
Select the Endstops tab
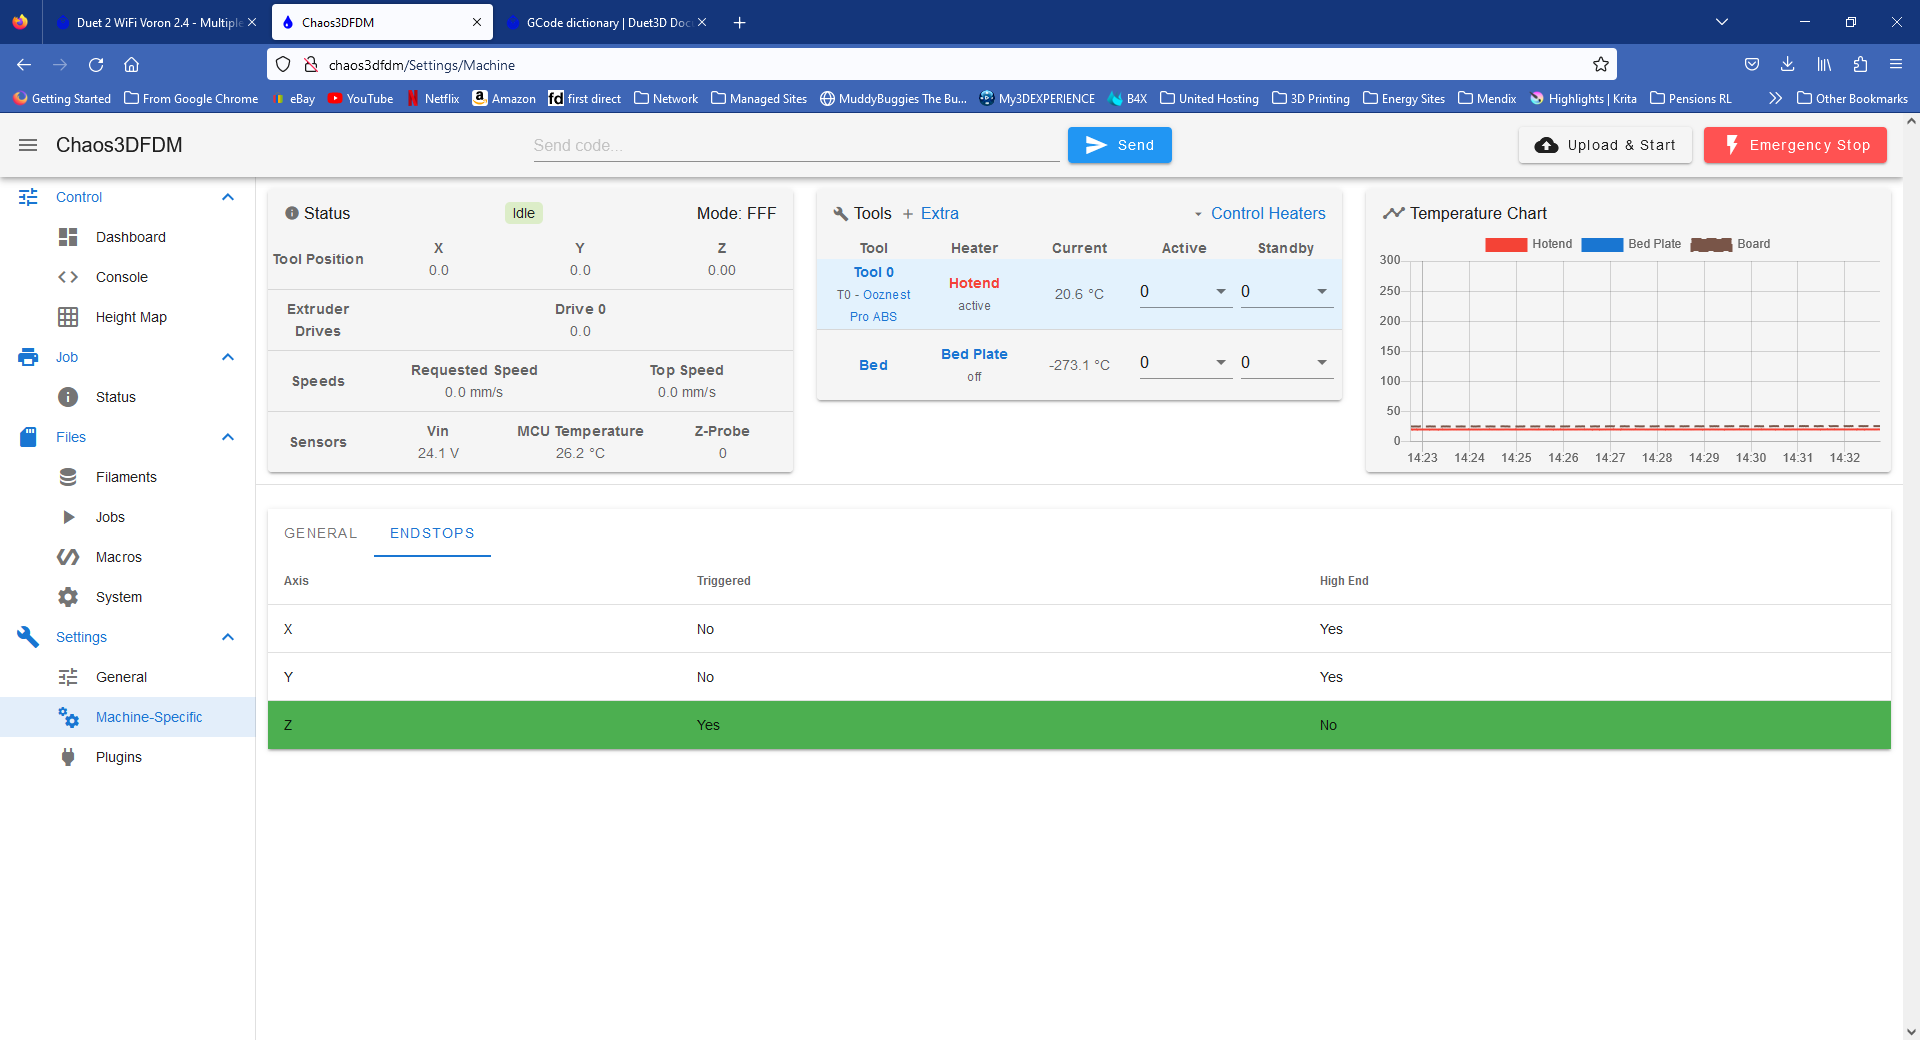coord(432,533)
